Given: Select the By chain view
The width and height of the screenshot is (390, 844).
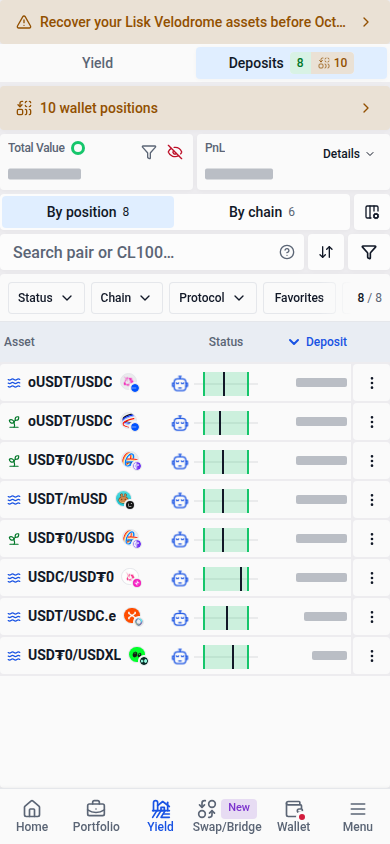Looking at the screenshot, I should pos(262,212).
